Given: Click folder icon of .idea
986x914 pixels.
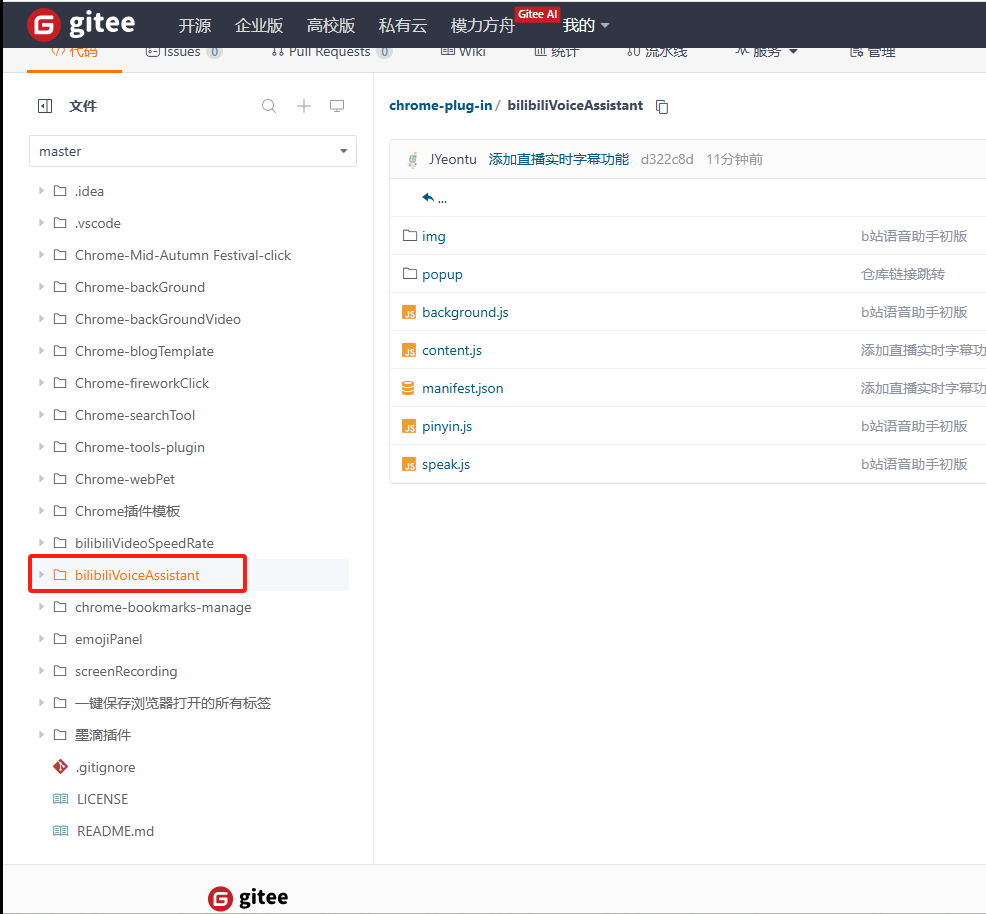Looking at the screenshot, I should (x=60, y=190).
